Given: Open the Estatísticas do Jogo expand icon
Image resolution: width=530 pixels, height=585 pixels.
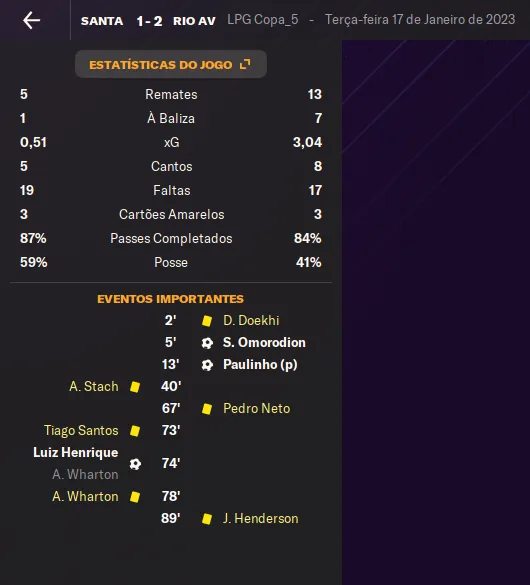Looking at the screenshot, I should click(x=245, y=64).
